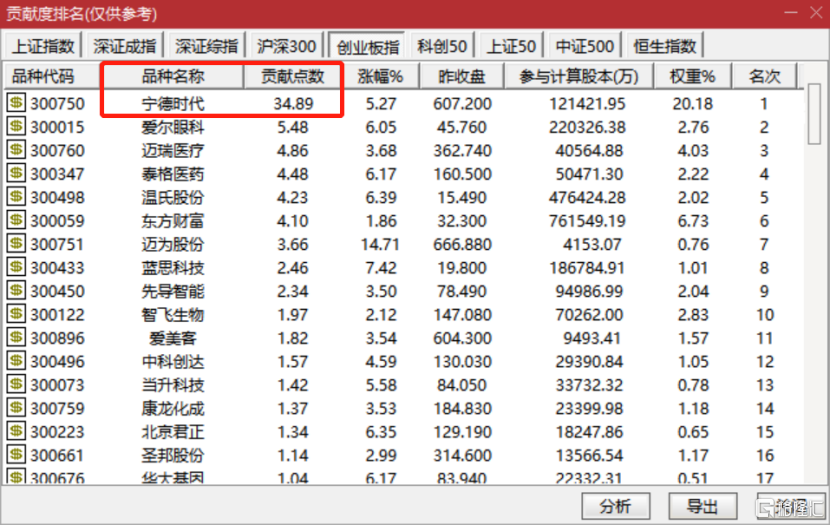
Task: Click the 分析 button
Action: pos(616,506)
